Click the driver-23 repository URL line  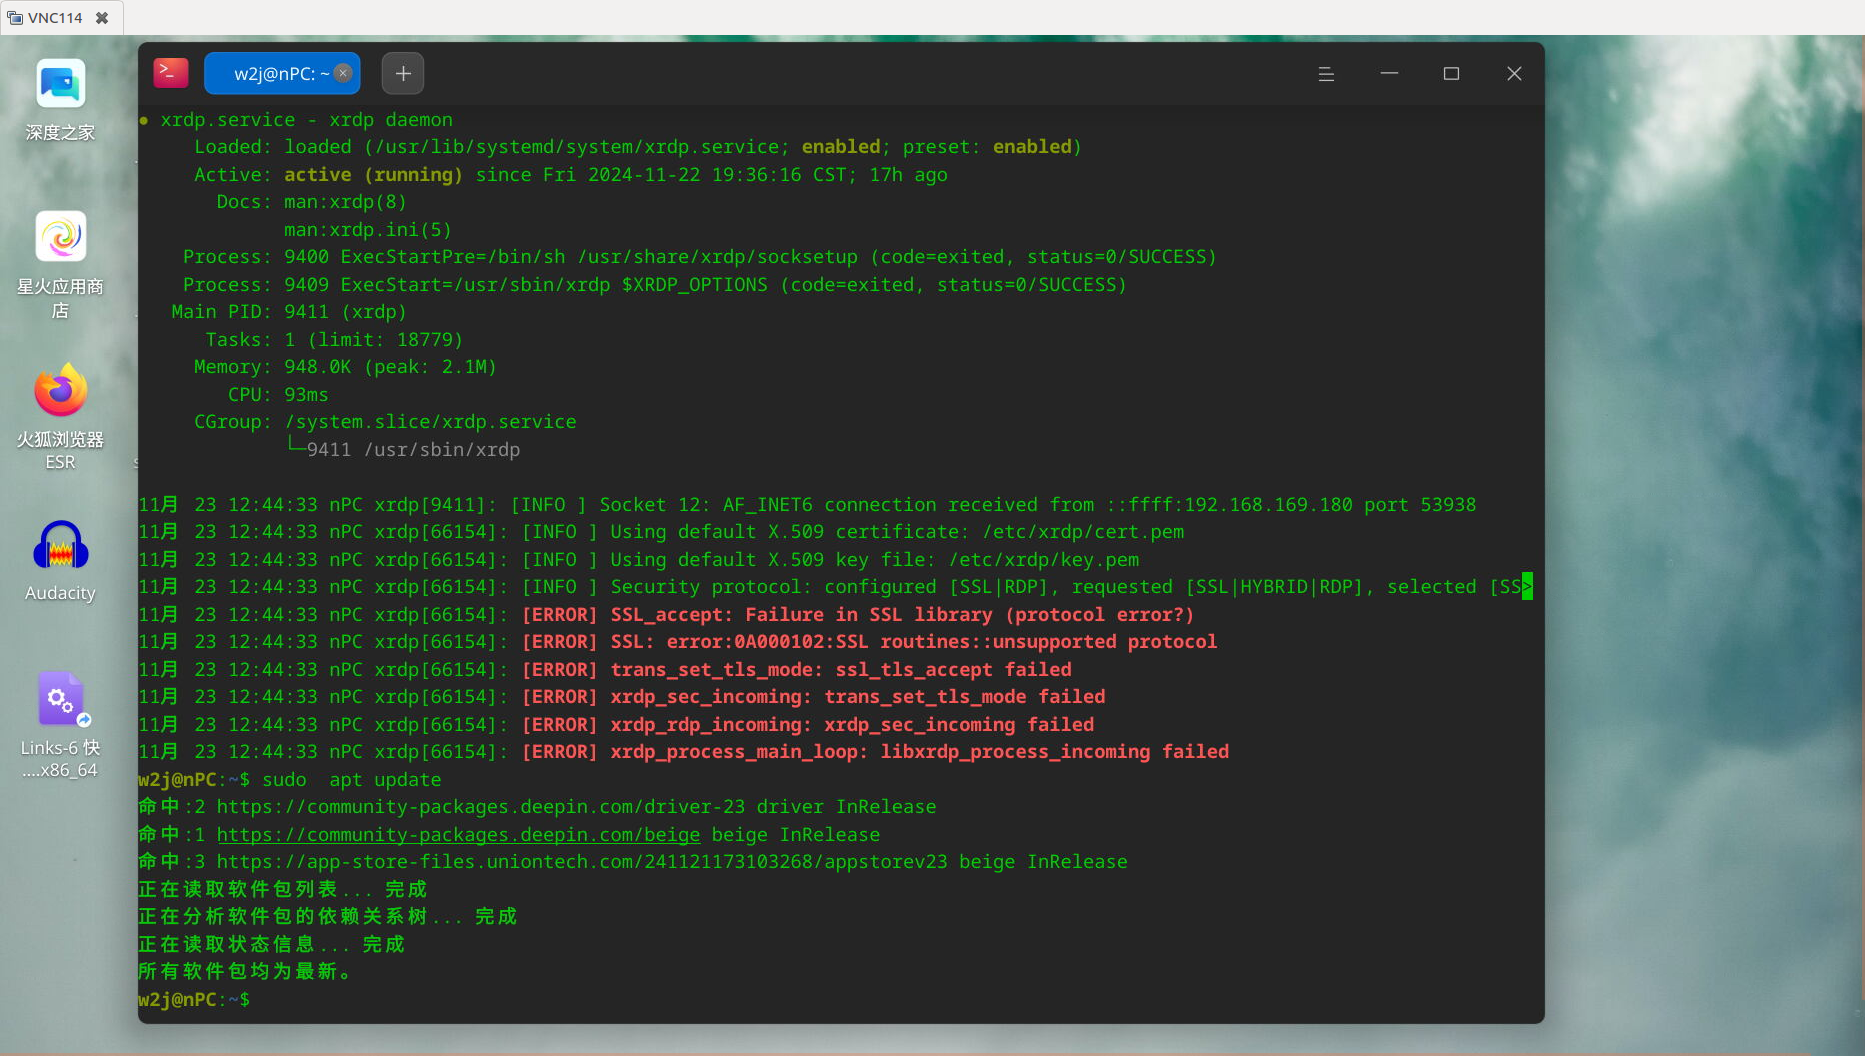tap(537, 806)
